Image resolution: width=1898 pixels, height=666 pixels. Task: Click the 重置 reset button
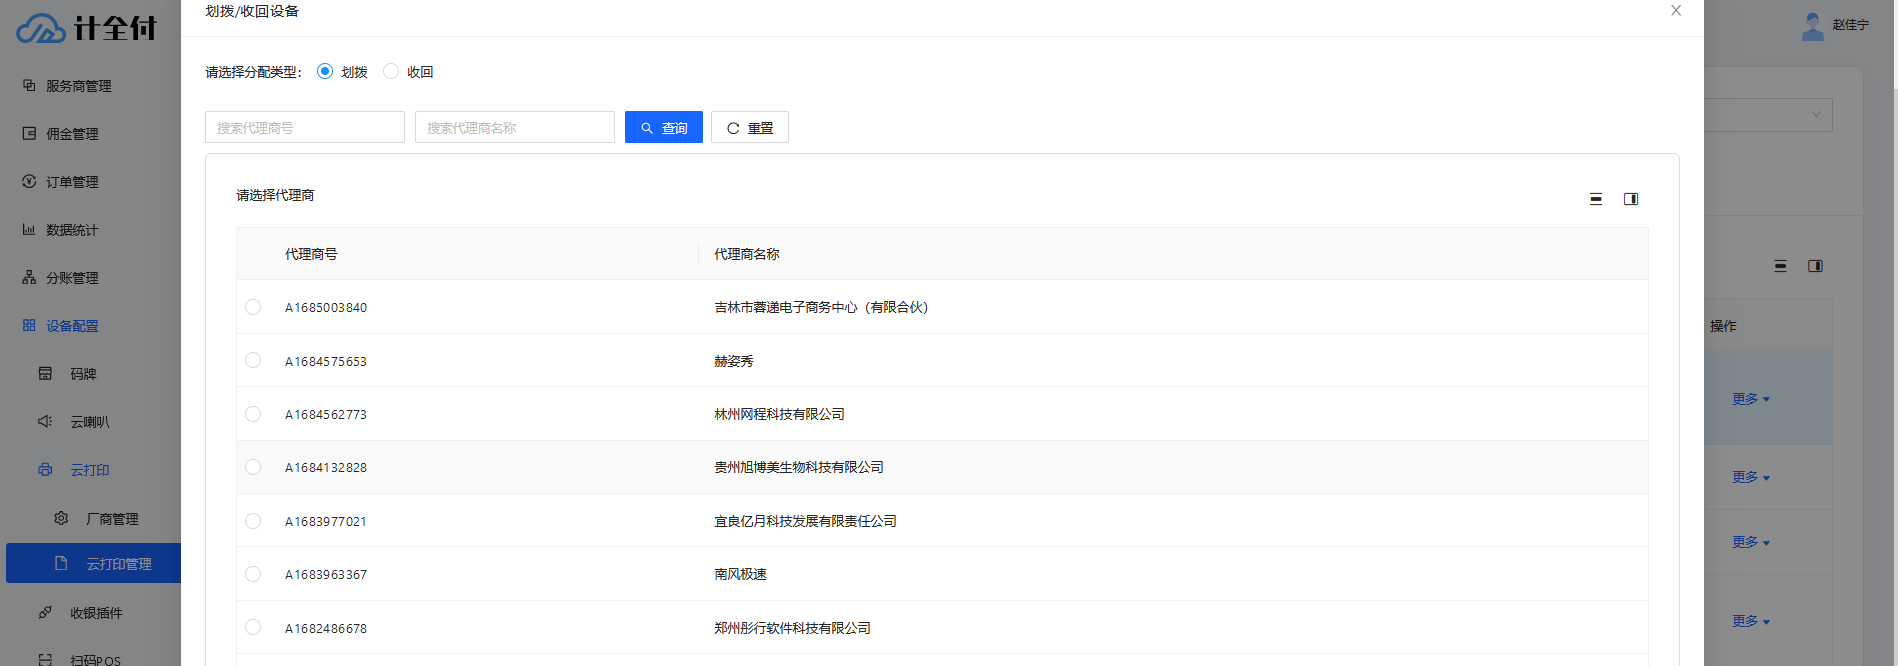coord(750,128)
